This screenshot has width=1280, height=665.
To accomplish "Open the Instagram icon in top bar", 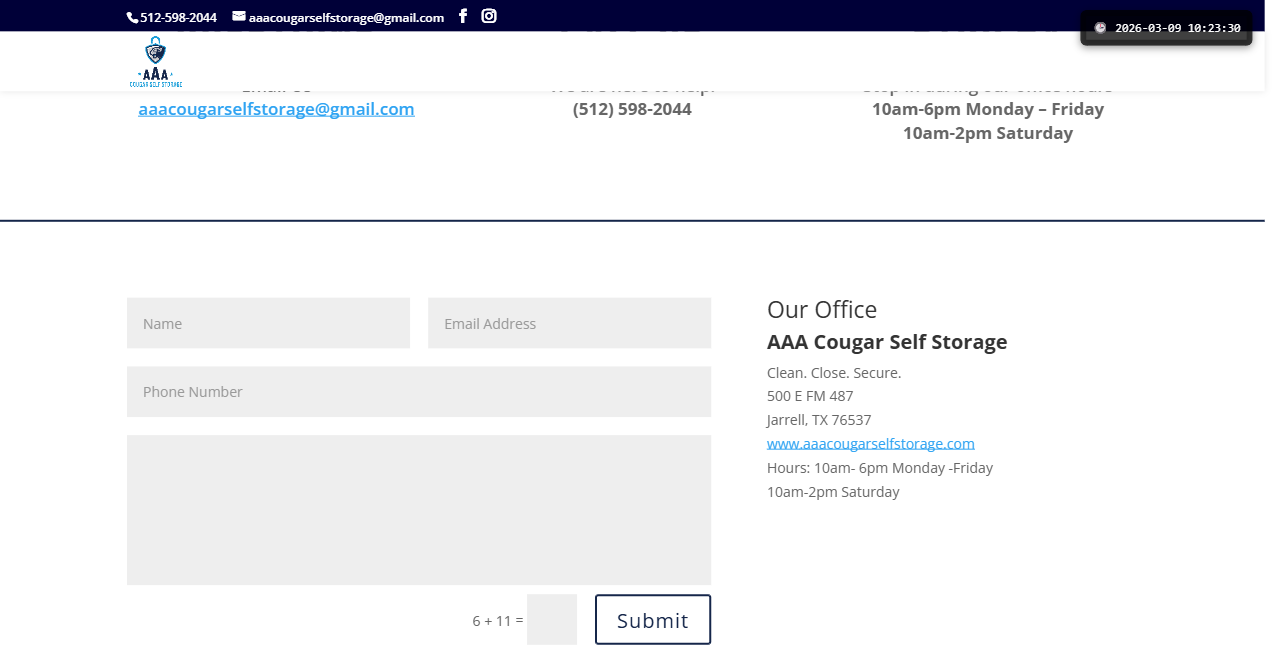I will click(489, 16).
